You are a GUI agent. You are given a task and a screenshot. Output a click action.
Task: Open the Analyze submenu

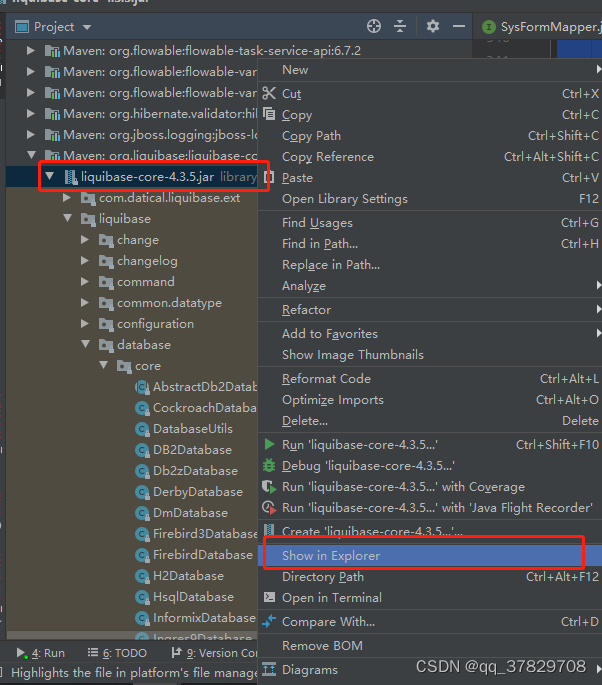point(430,285)
